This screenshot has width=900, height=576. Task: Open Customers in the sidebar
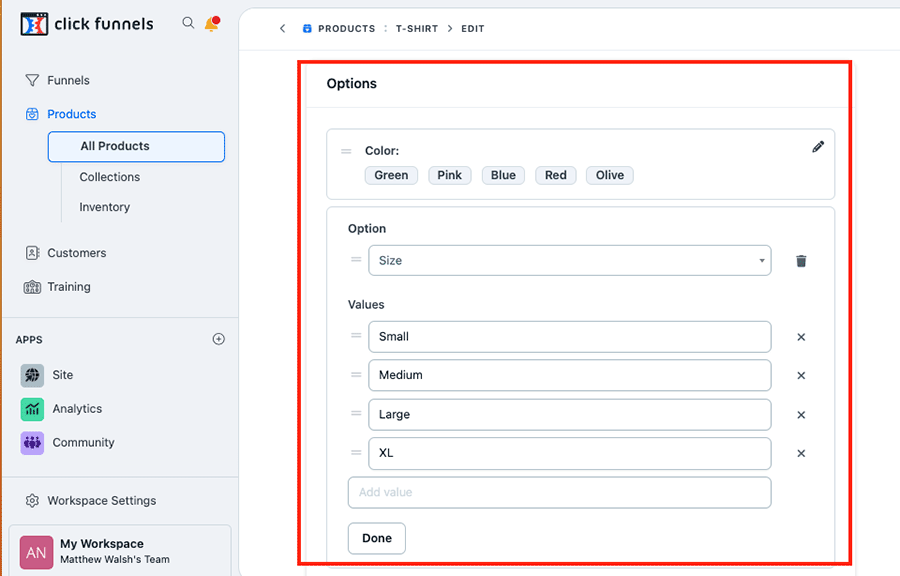coord(77,253)
